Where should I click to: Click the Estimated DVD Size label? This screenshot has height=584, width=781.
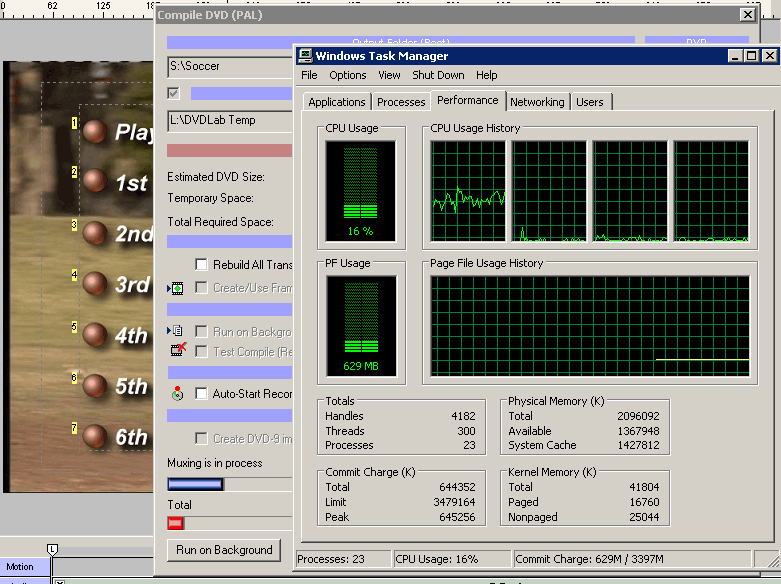pyautogui.click(x=216, y=177)
